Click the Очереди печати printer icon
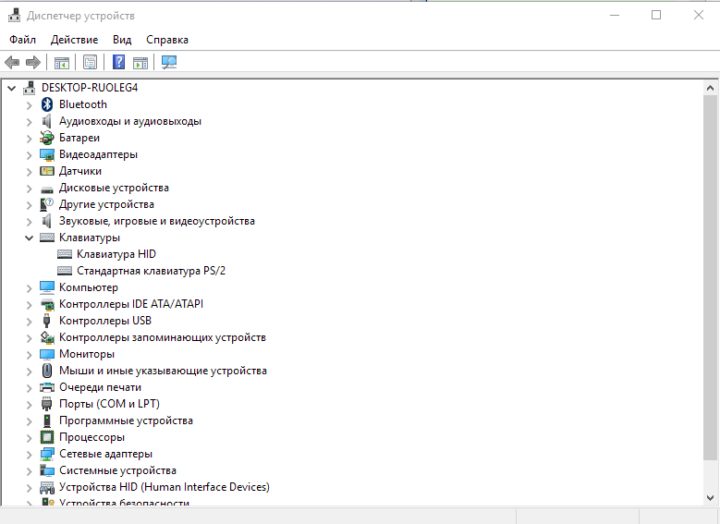 tap(47, 387)
